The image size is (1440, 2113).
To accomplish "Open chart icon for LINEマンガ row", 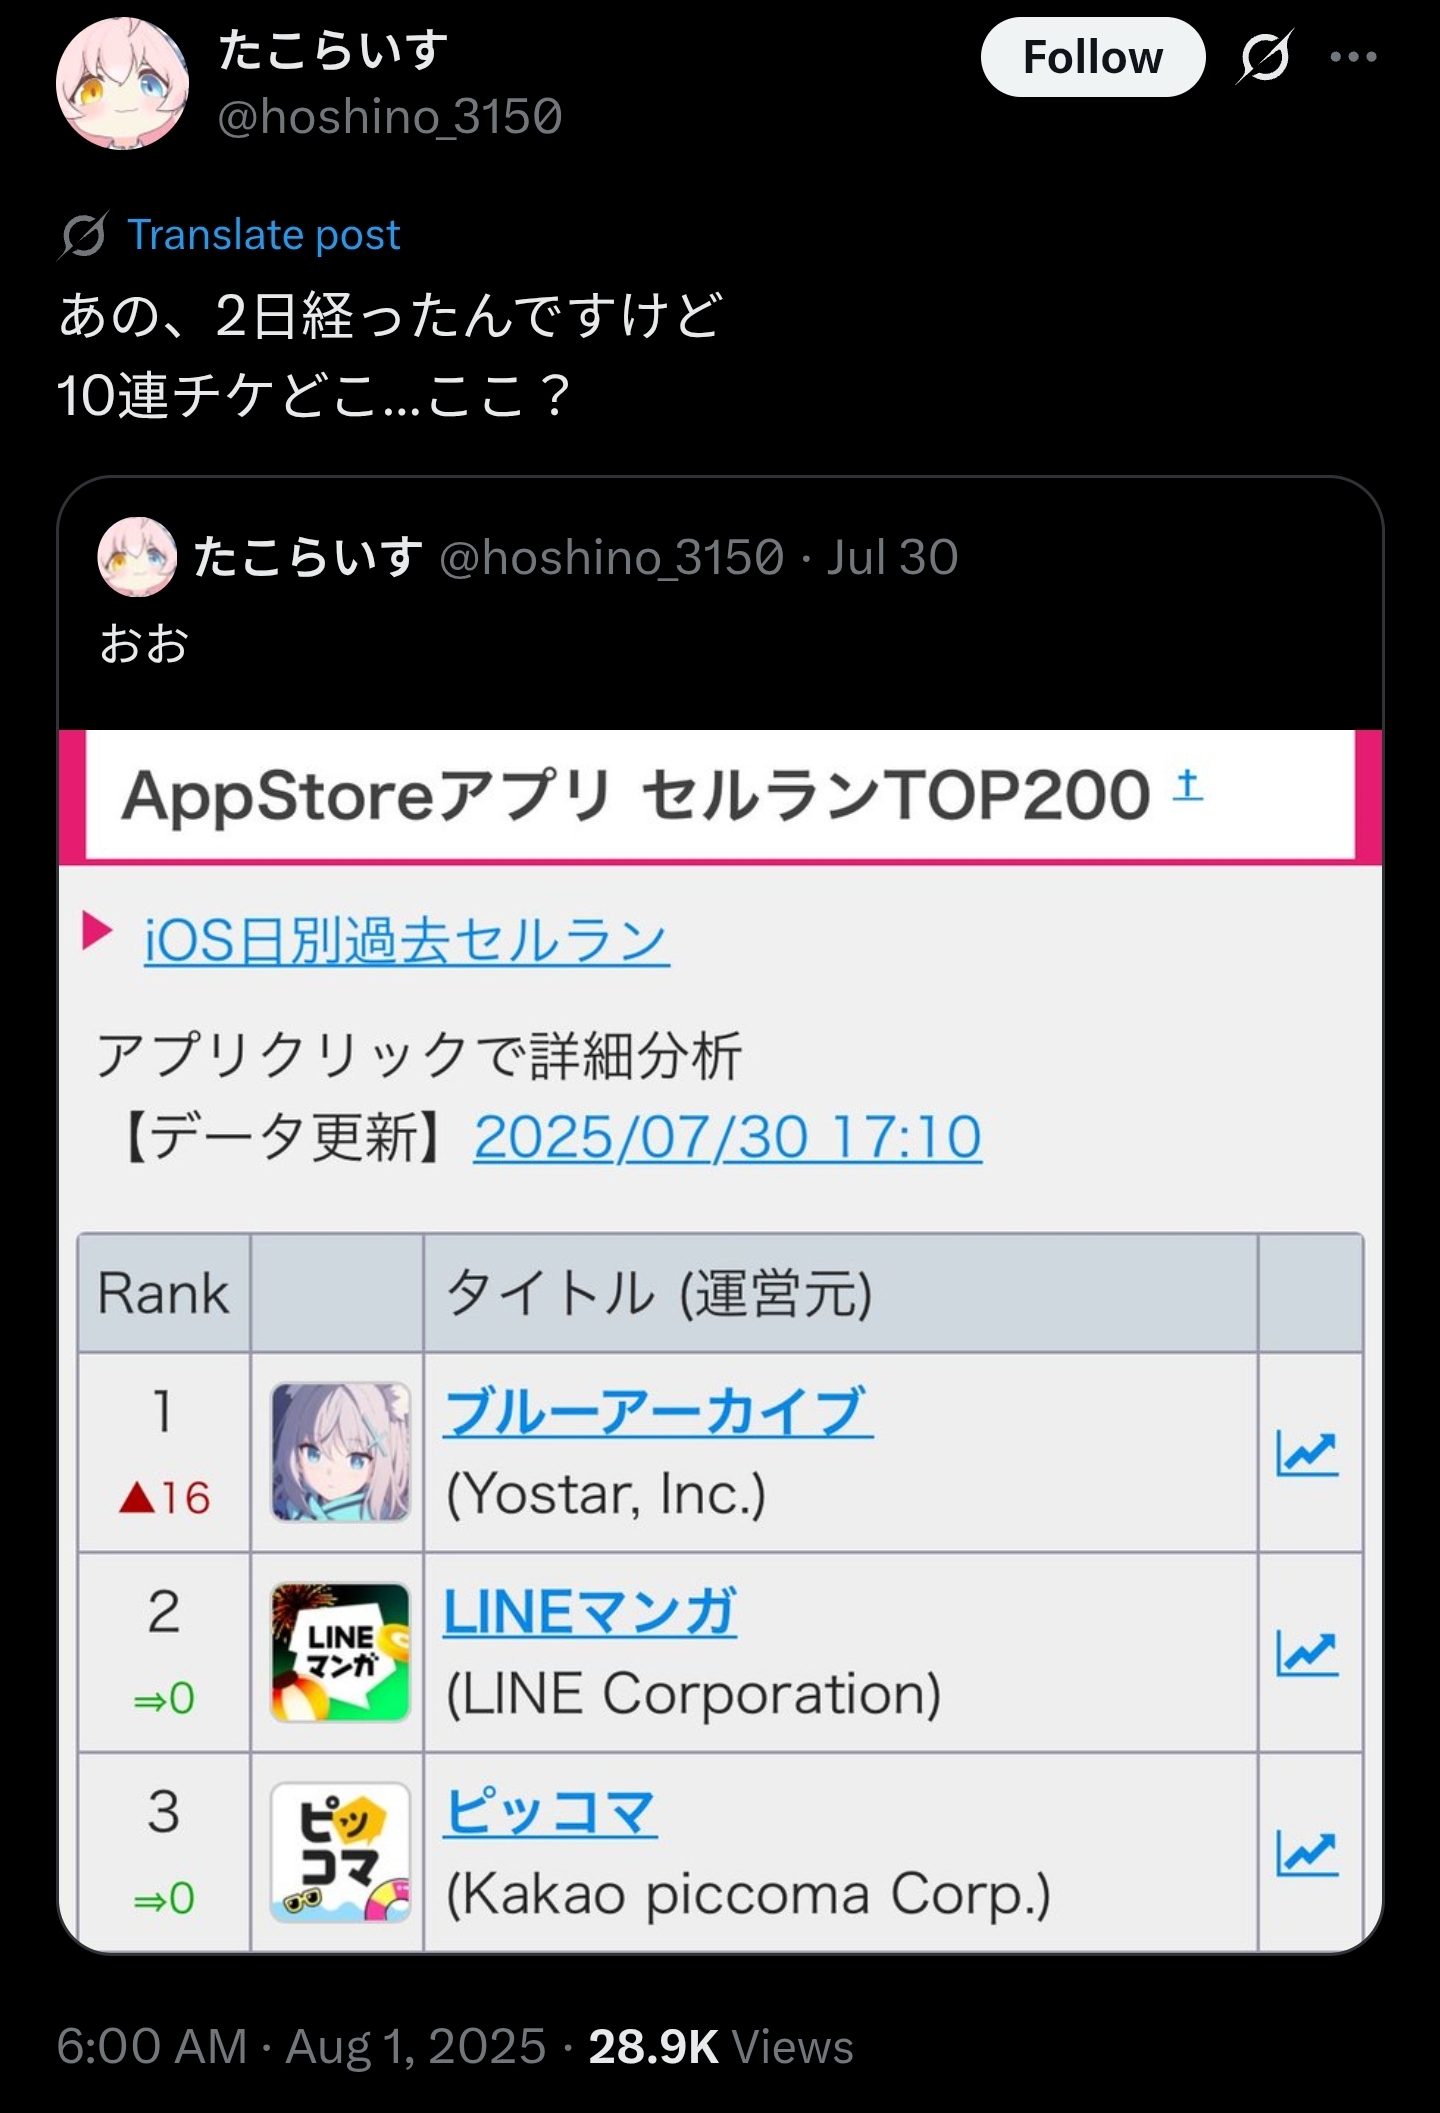I will pos(1307,1653).
